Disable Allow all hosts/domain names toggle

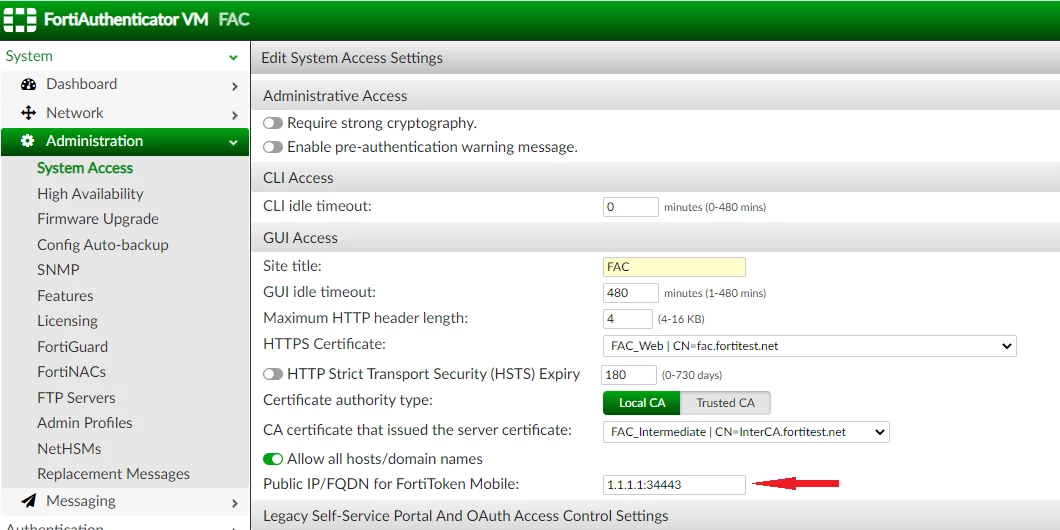(x=273, y=459)
